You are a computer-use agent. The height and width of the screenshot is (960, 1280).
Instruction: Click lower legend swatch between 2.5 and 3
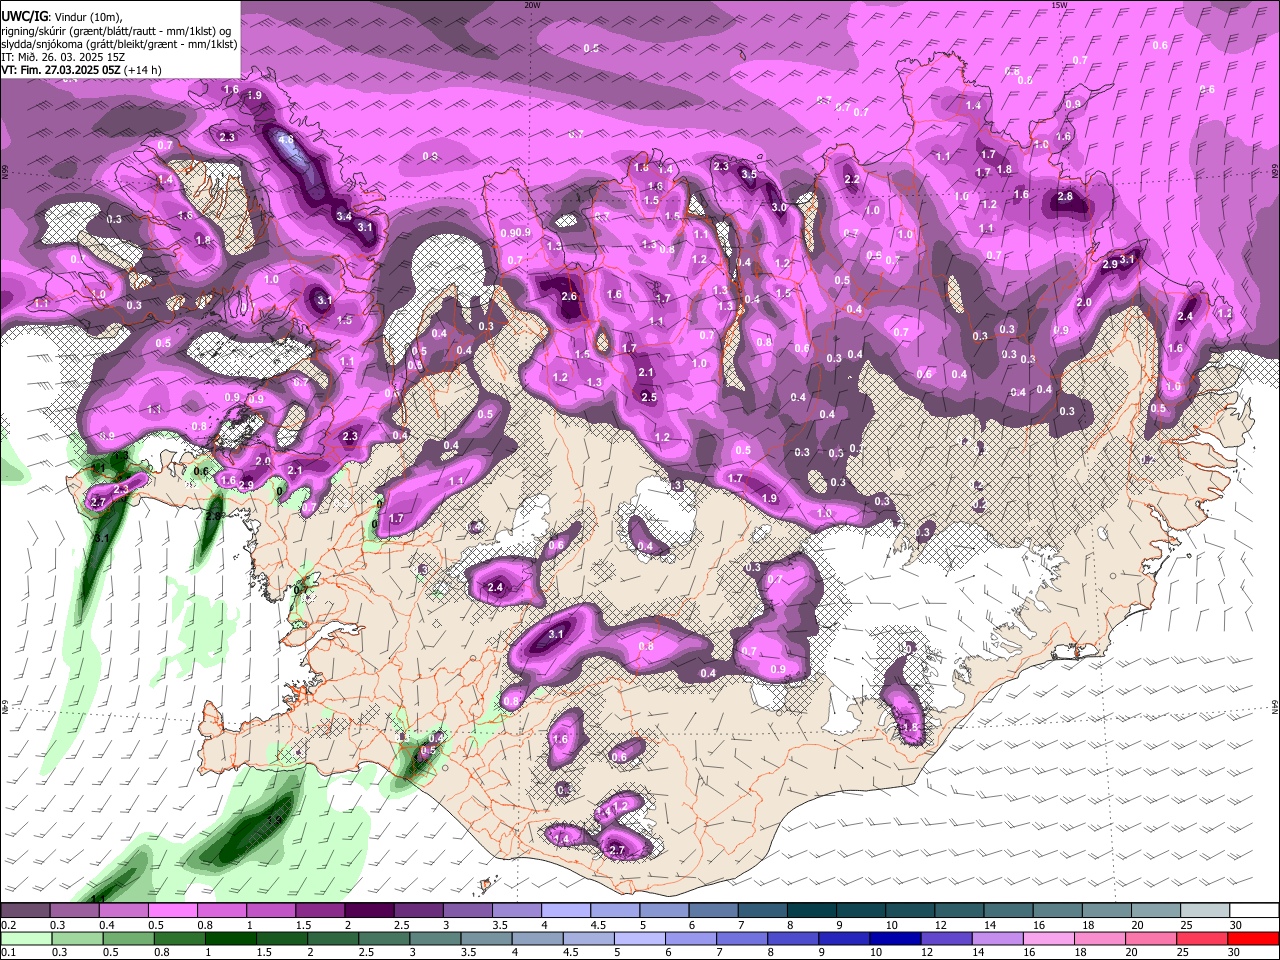tap(384, 939)
